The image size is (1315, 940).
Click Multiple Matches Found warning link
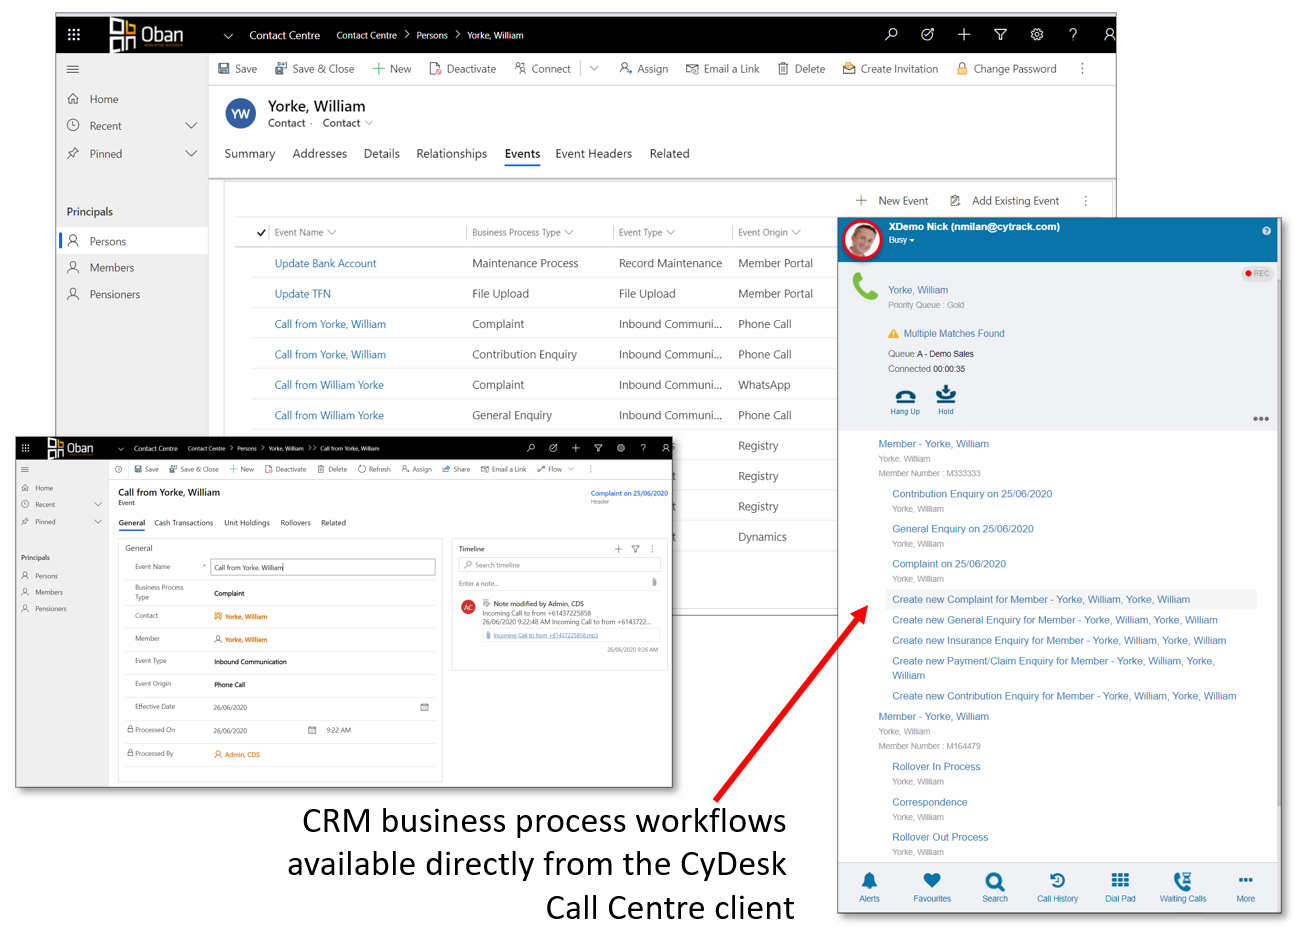[954, 334]
